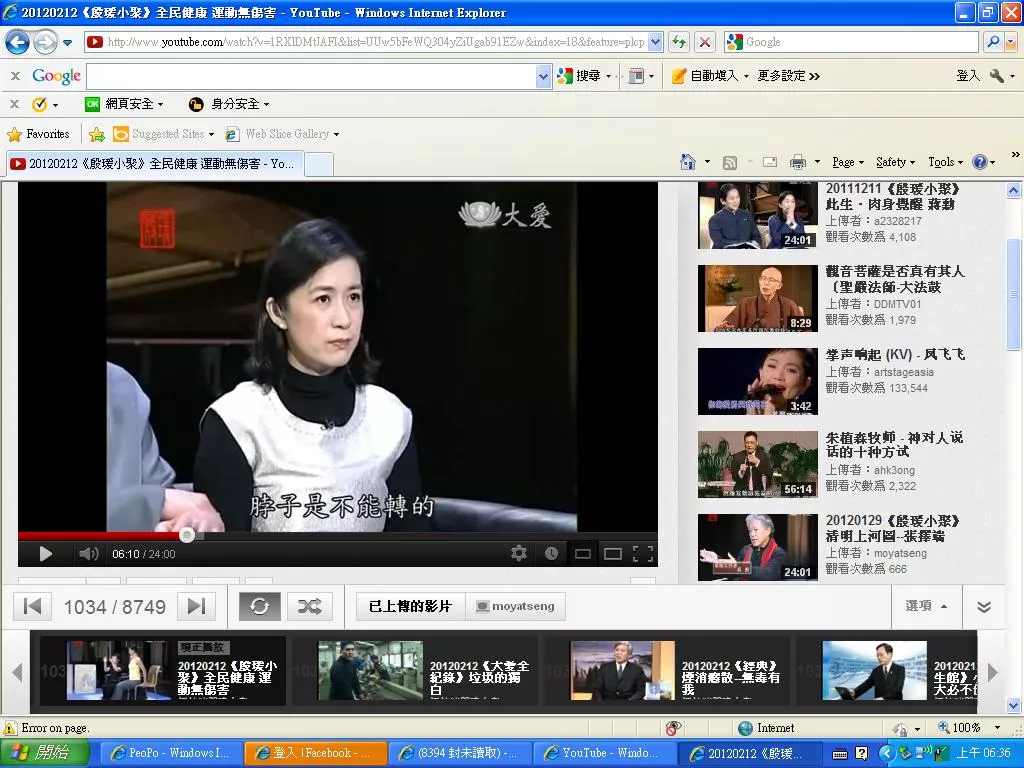This screenshot has width=1024, height=768.
Task: Click the IE Home icon
Action: point(688,162)
